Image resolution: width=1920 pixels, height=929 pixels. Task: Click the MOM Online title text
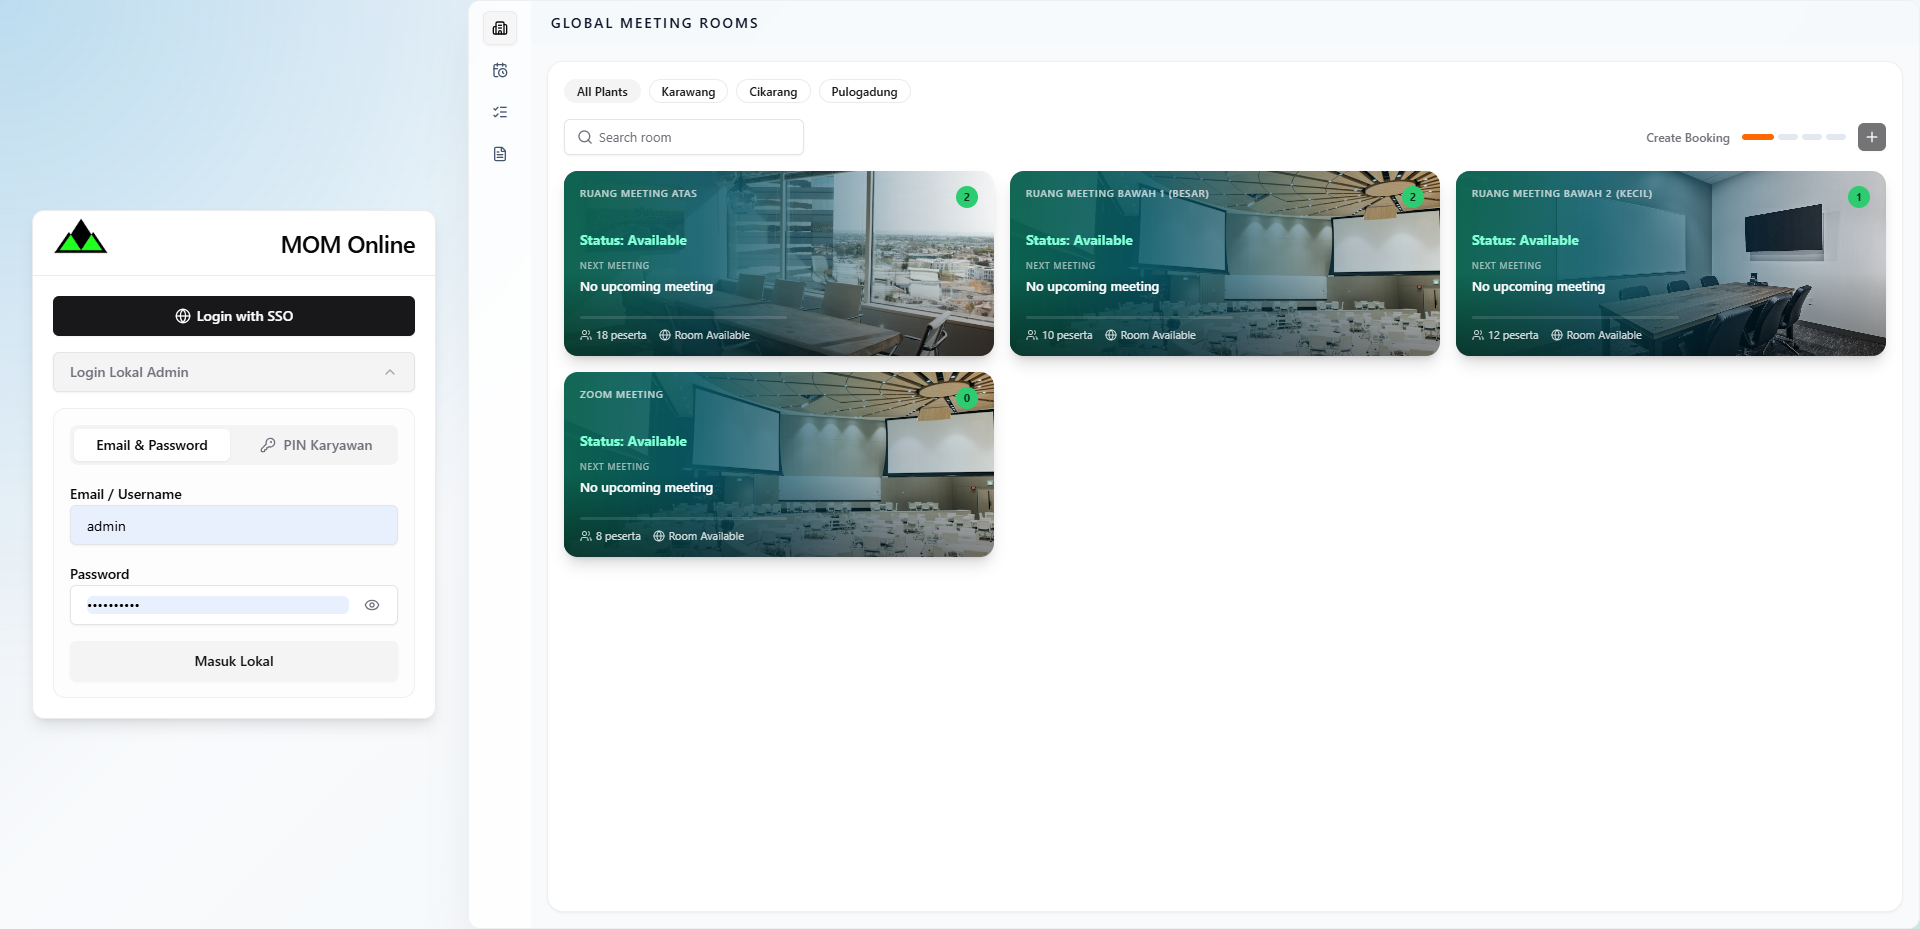click(348, 245)
